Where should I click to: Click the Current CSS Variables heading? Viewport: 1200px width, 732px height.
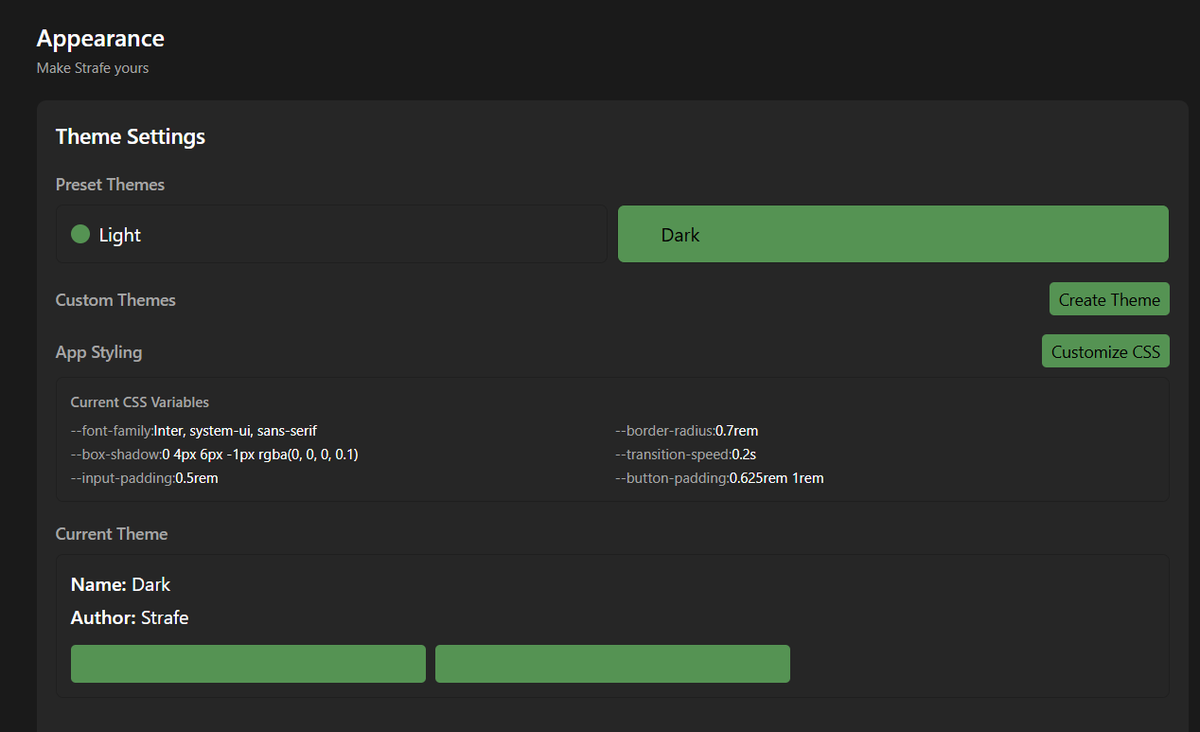pos(140,402)
